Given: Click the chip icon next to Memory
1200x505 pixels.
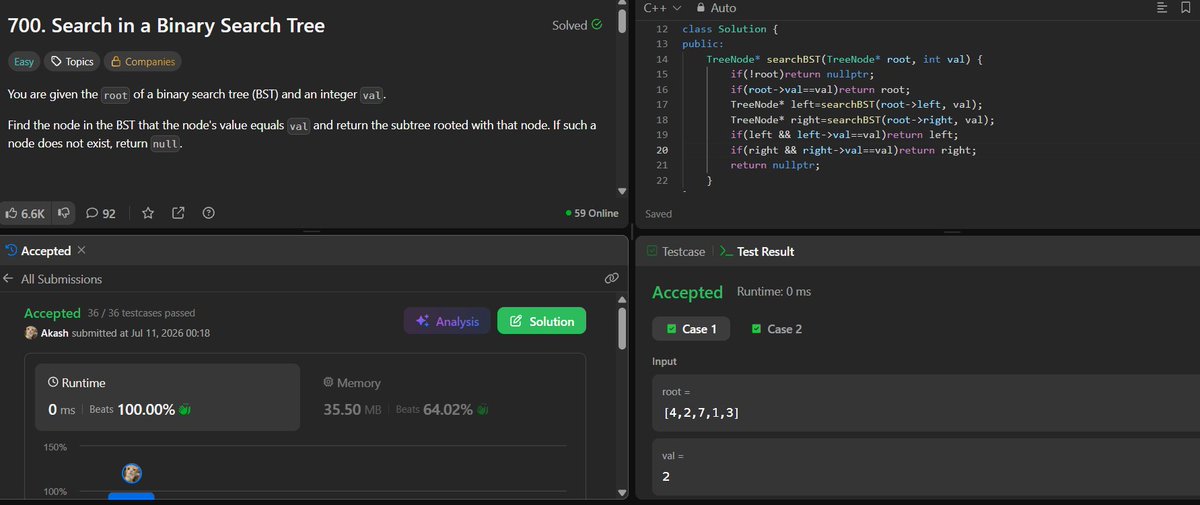Looking at the screenshot, I should [x=329, y=383].
